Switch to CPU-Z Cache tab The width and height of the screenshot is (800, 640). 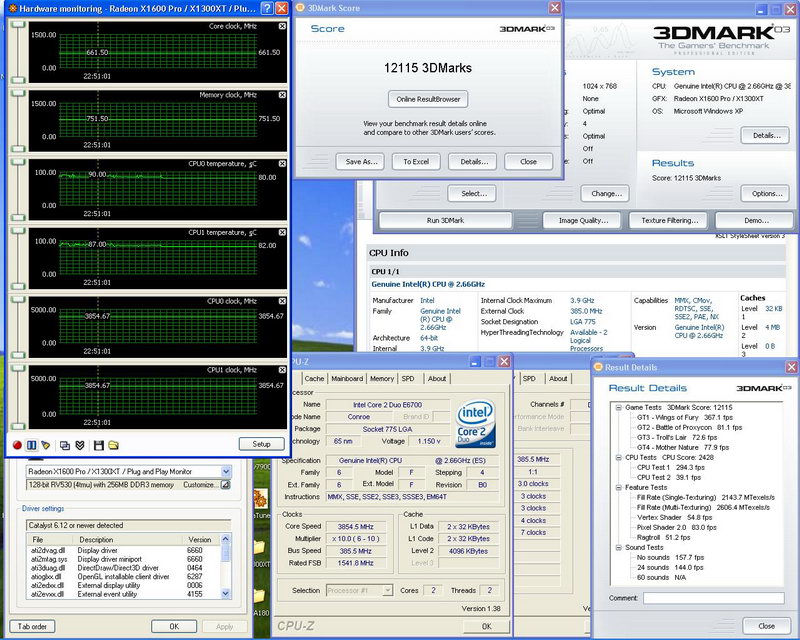click(x=314, y=379)
